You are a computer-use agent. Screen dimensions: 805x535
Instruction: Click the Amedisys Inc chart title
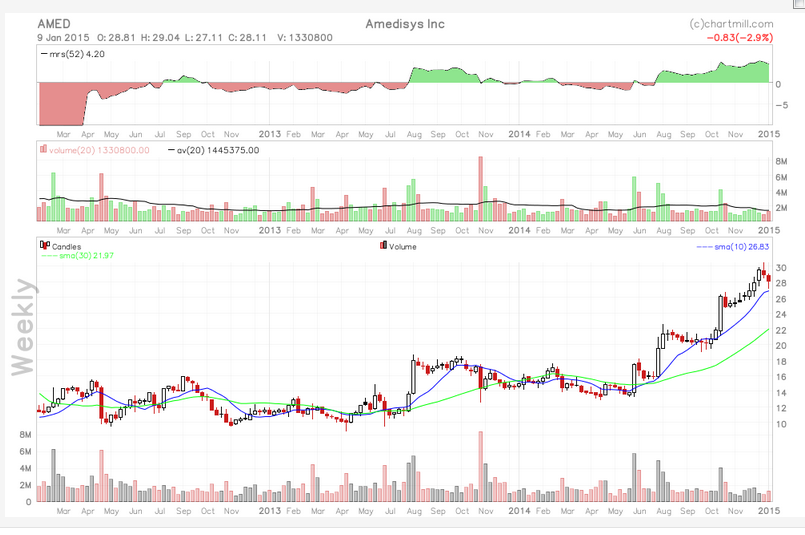tap(405, 24)
